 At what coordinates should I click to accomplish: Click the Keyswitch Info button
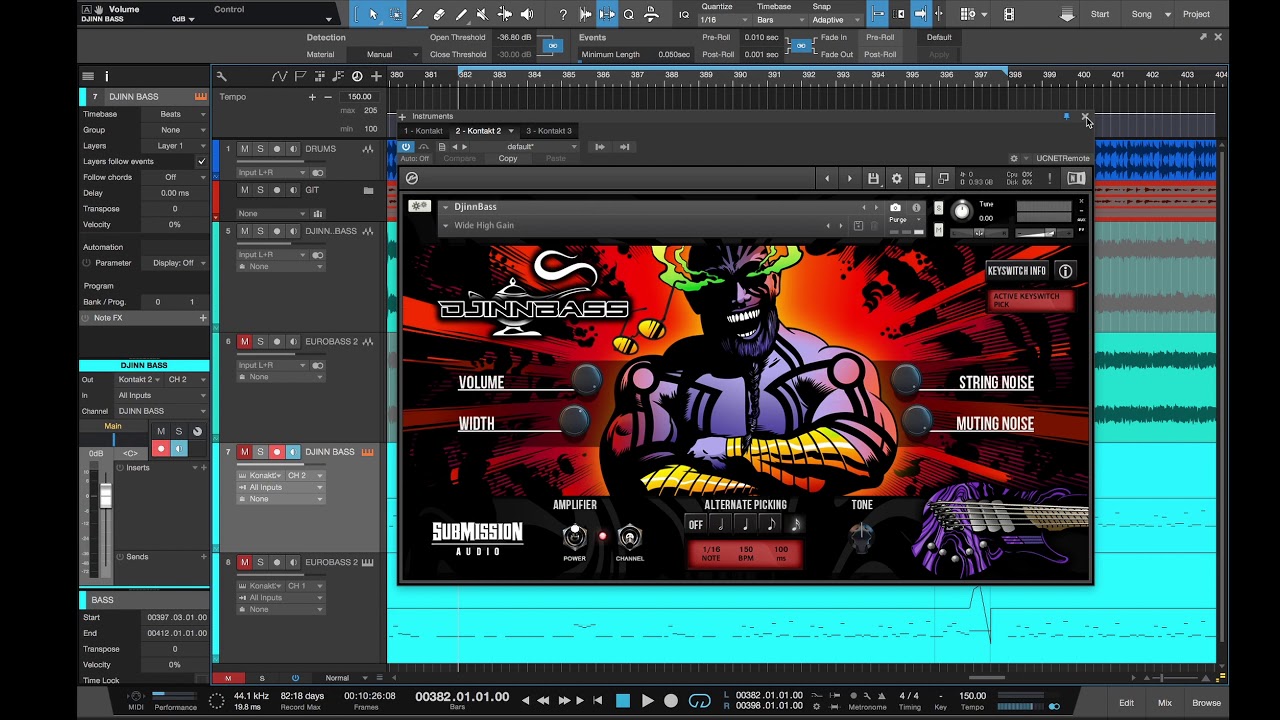(1017, 271)
